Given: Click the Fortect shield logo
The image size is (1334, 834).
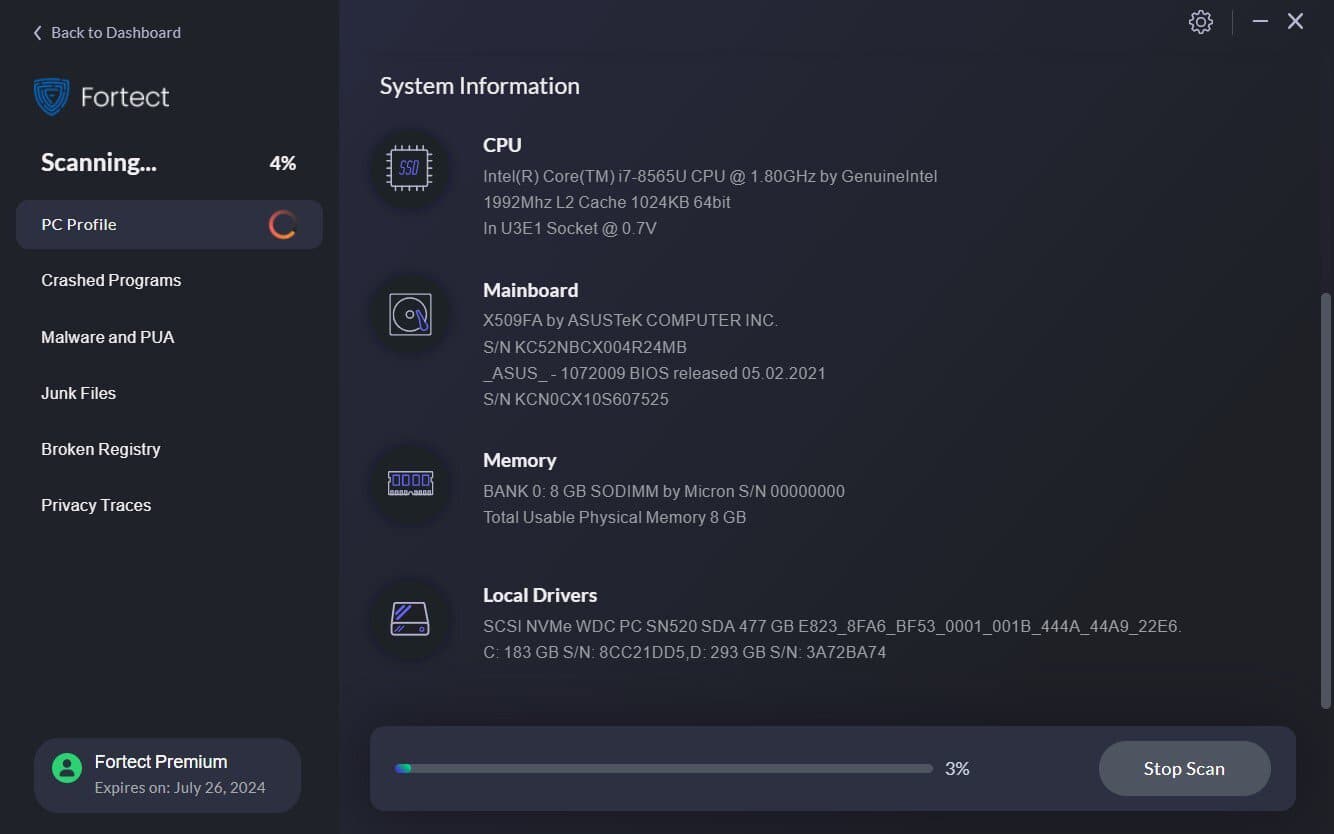Looking at the screenshot, I should coord(51,97).
